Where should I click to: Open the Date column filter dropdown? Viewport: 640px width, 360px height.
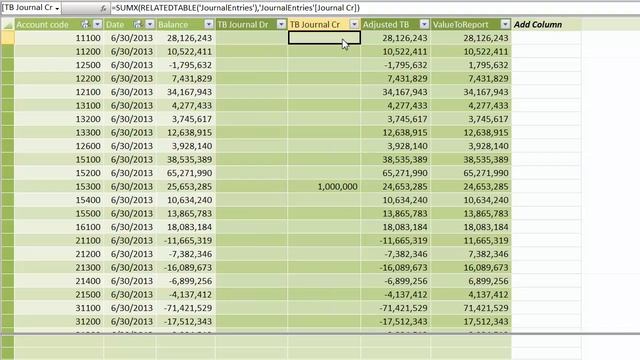(x=150, y=24)
